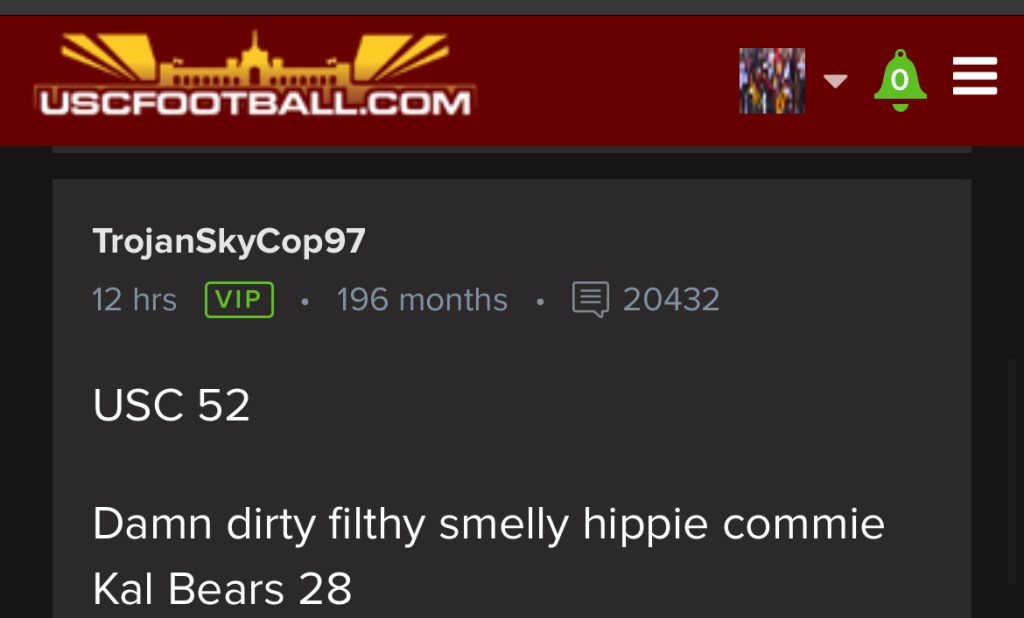
Task: Click the castle graphic in the logo
Action: pyautogui.click(x=255, y=63)
